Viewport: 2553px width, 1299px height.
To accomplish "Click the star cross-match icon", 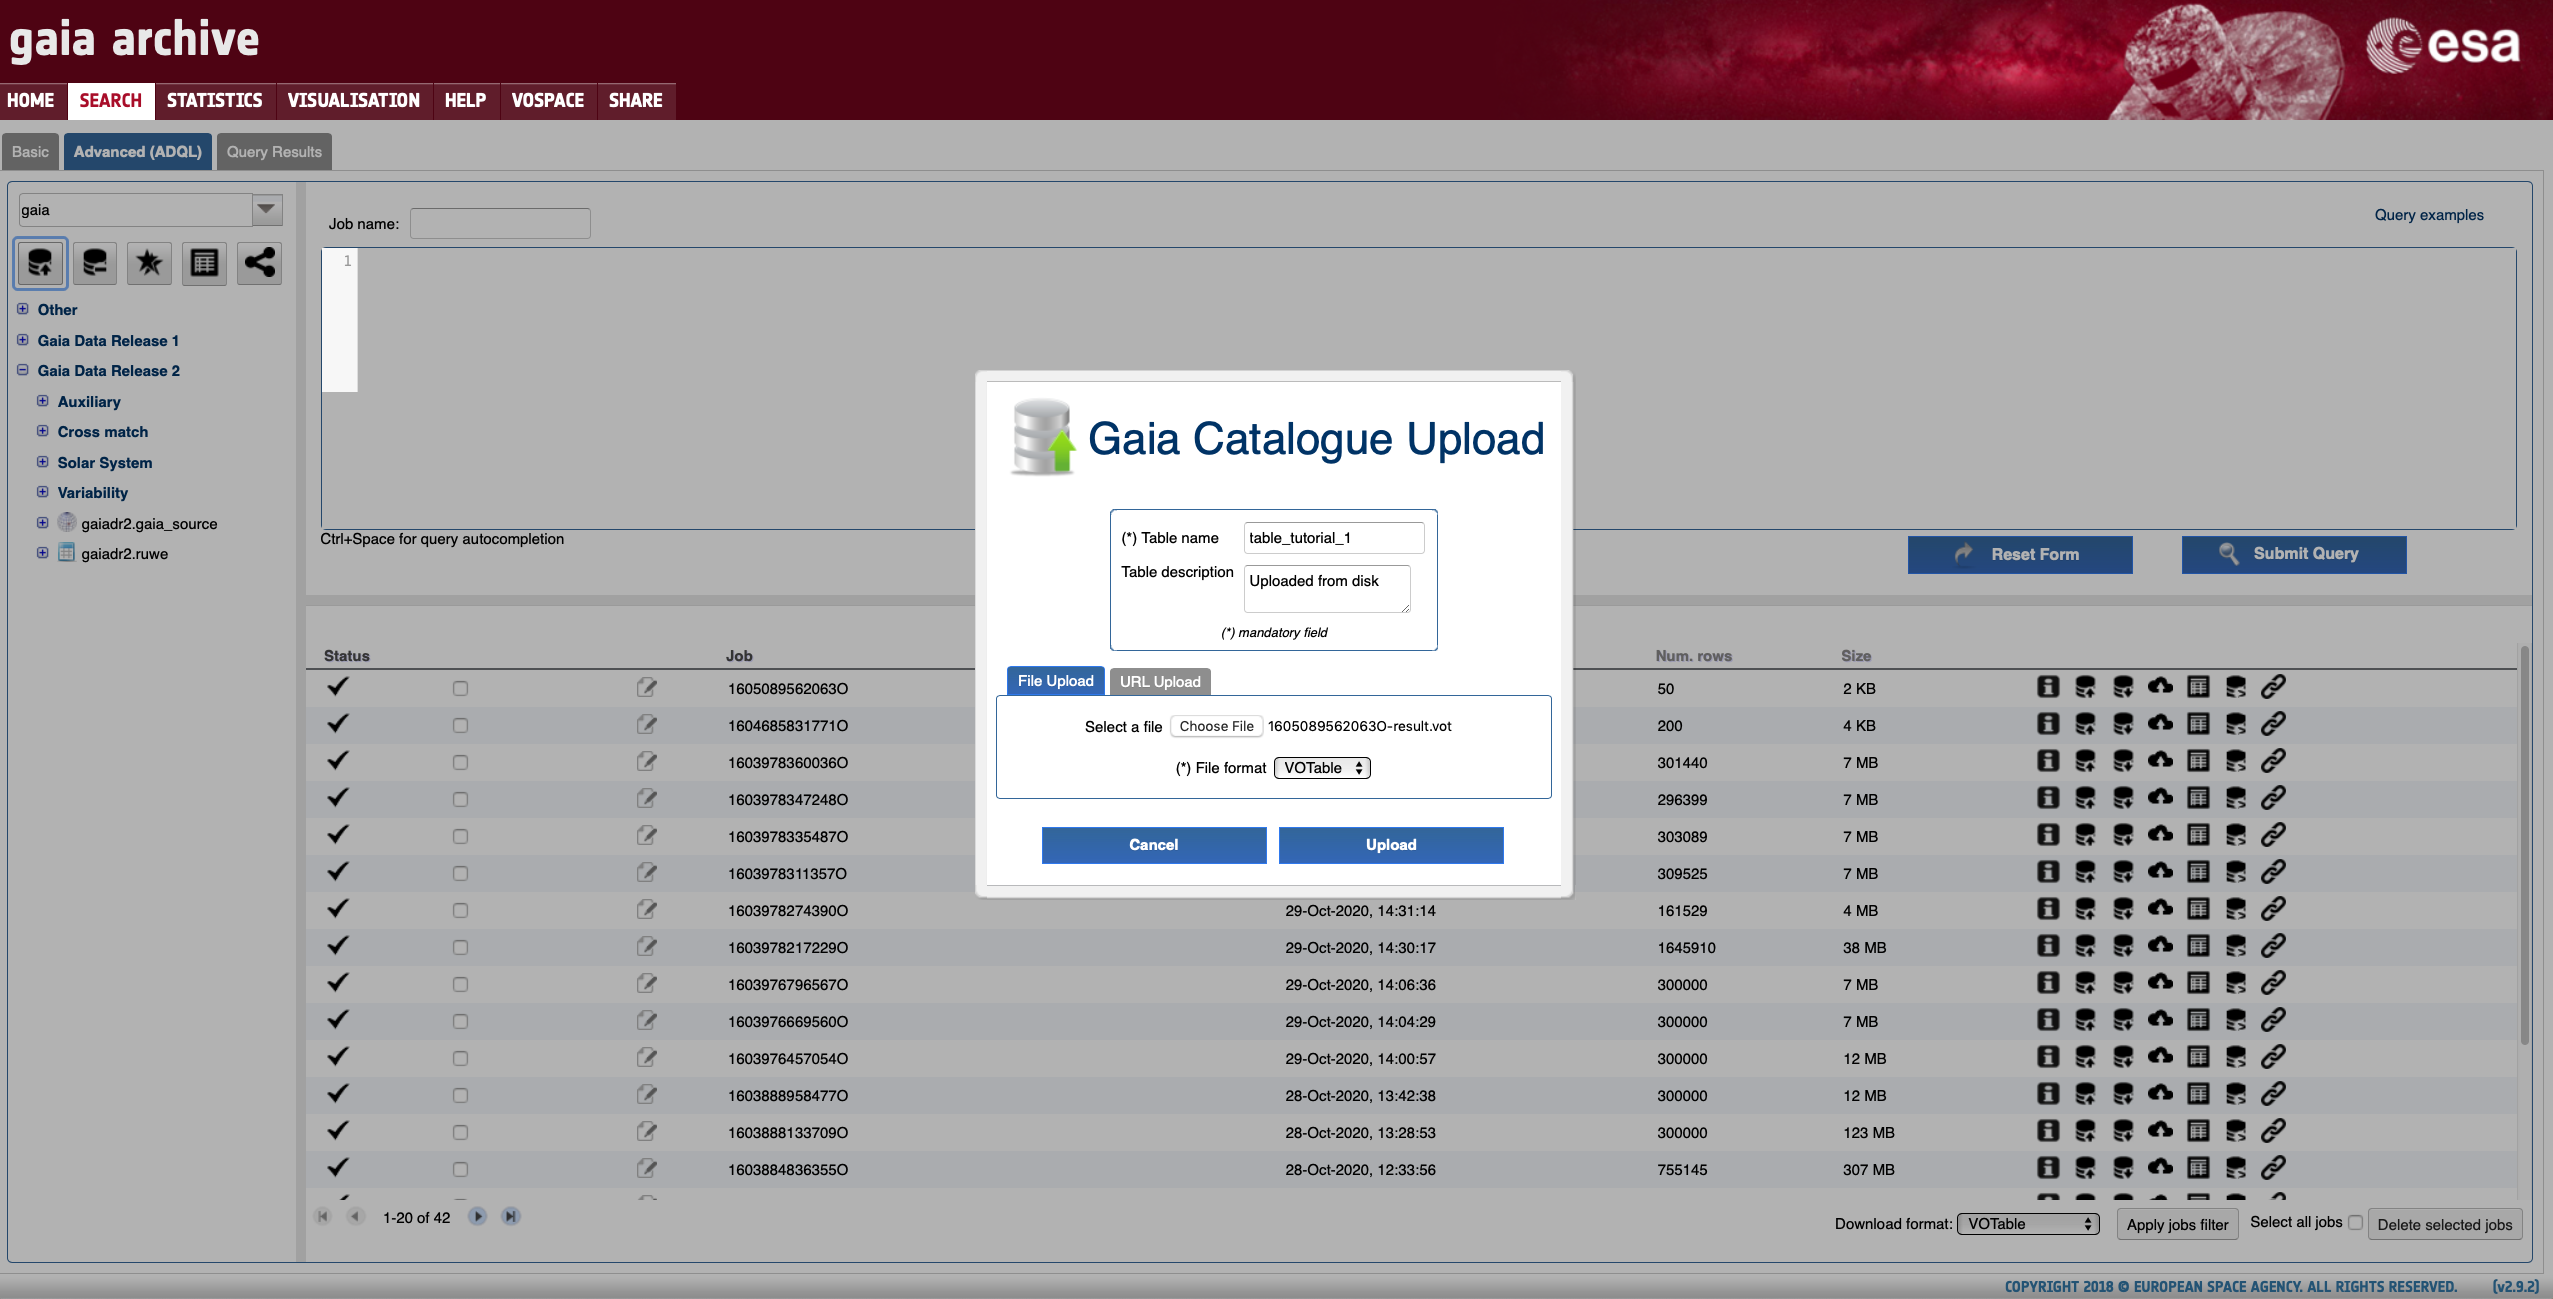I will pos(149,264).
